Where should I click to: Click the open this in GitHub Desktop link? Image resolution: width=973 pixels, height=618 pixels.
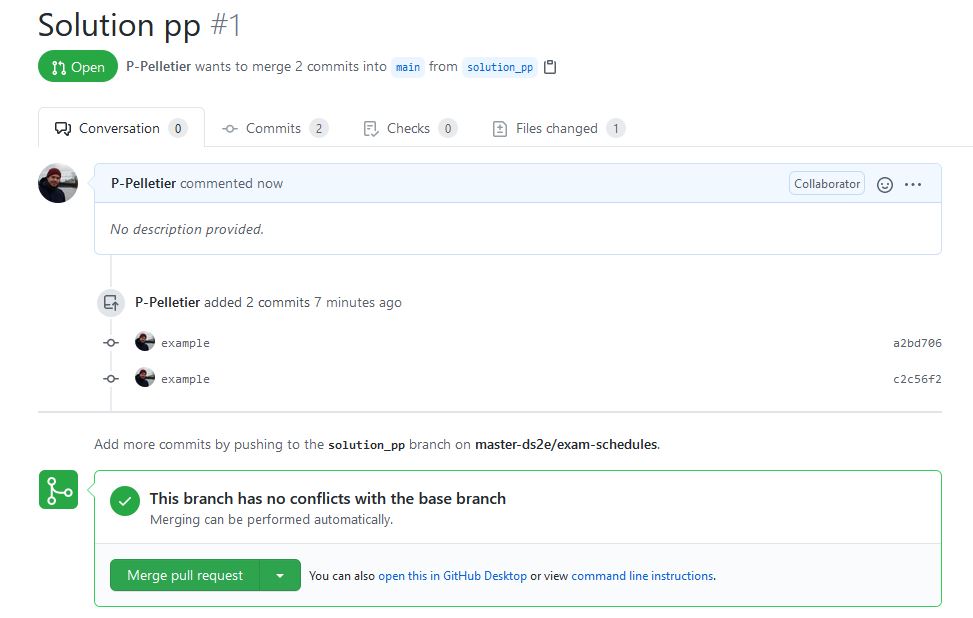(452, 576)
